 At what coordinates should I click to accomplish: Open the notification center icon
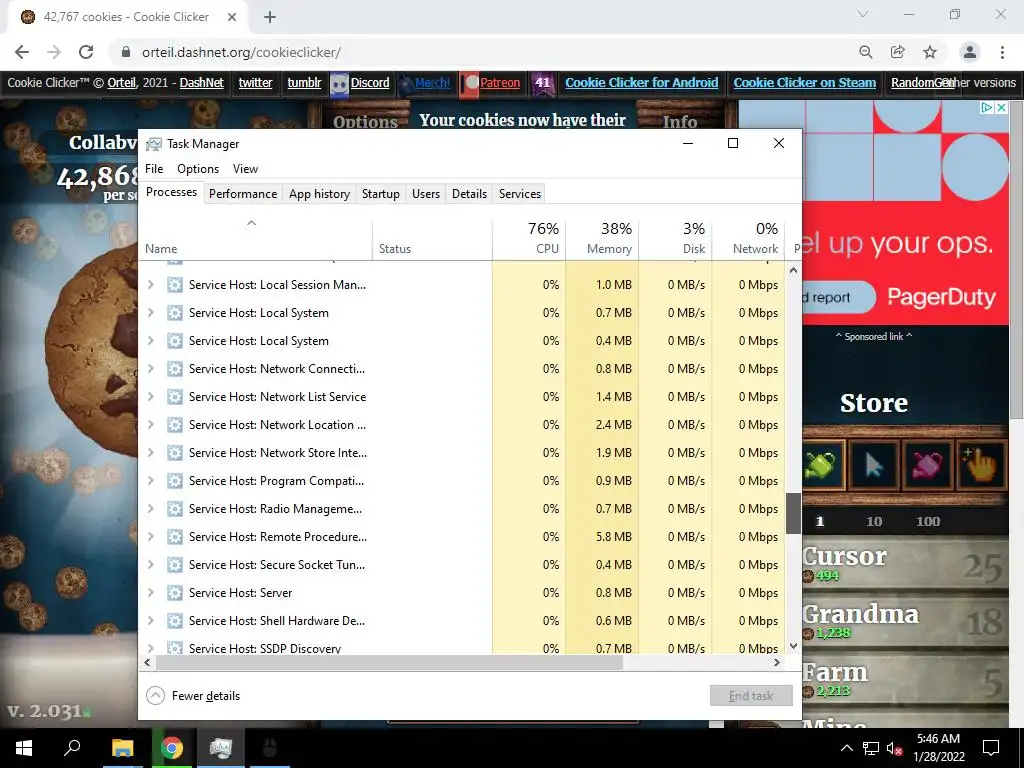[x=991, y=748]
